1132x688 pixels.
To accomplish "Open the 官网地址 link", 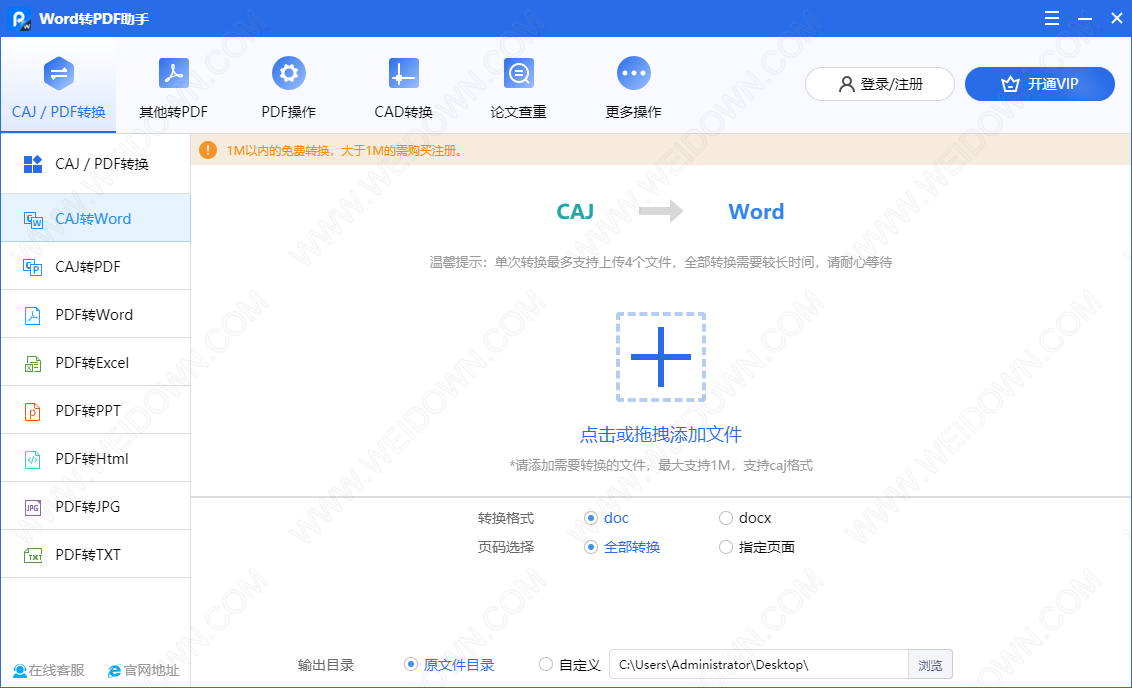I will coord(144,671).
